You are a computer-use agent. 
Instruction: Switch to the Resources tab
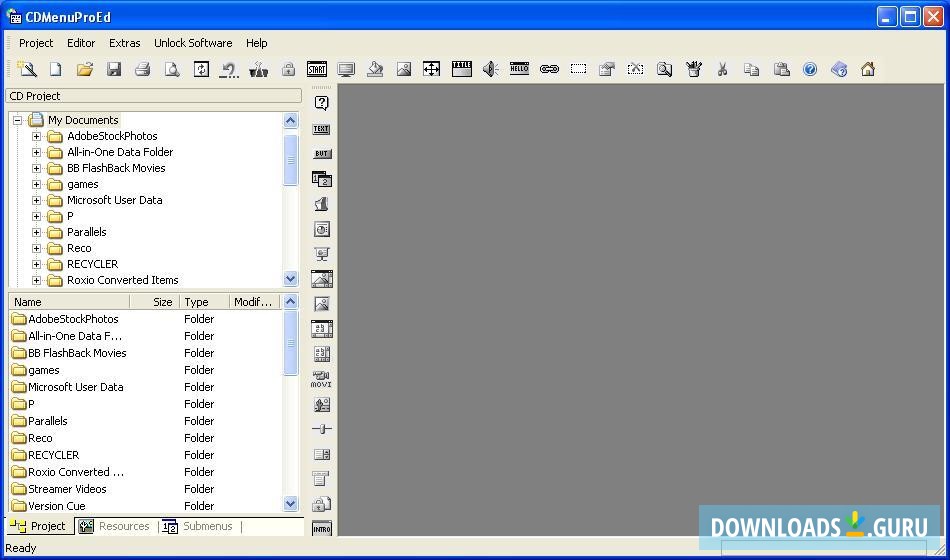[x=115, y=526]
